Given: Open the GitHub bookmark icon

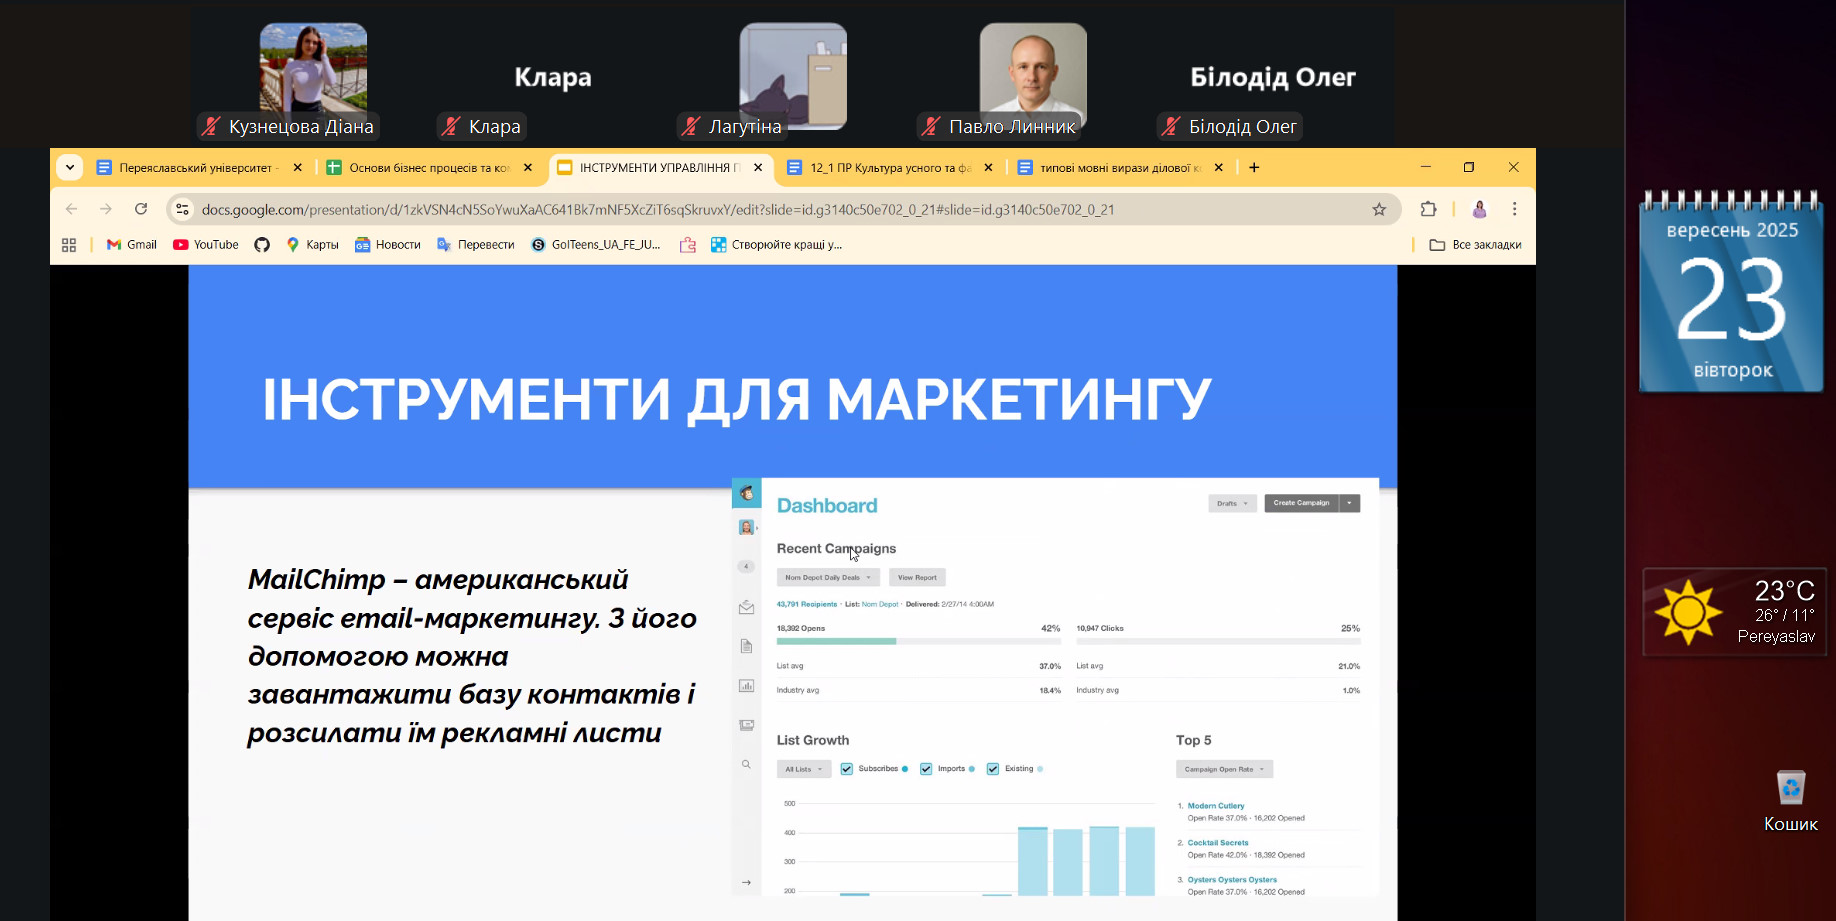Looking at the screenshot, I should pyautogui.click(x=262, y=245).
